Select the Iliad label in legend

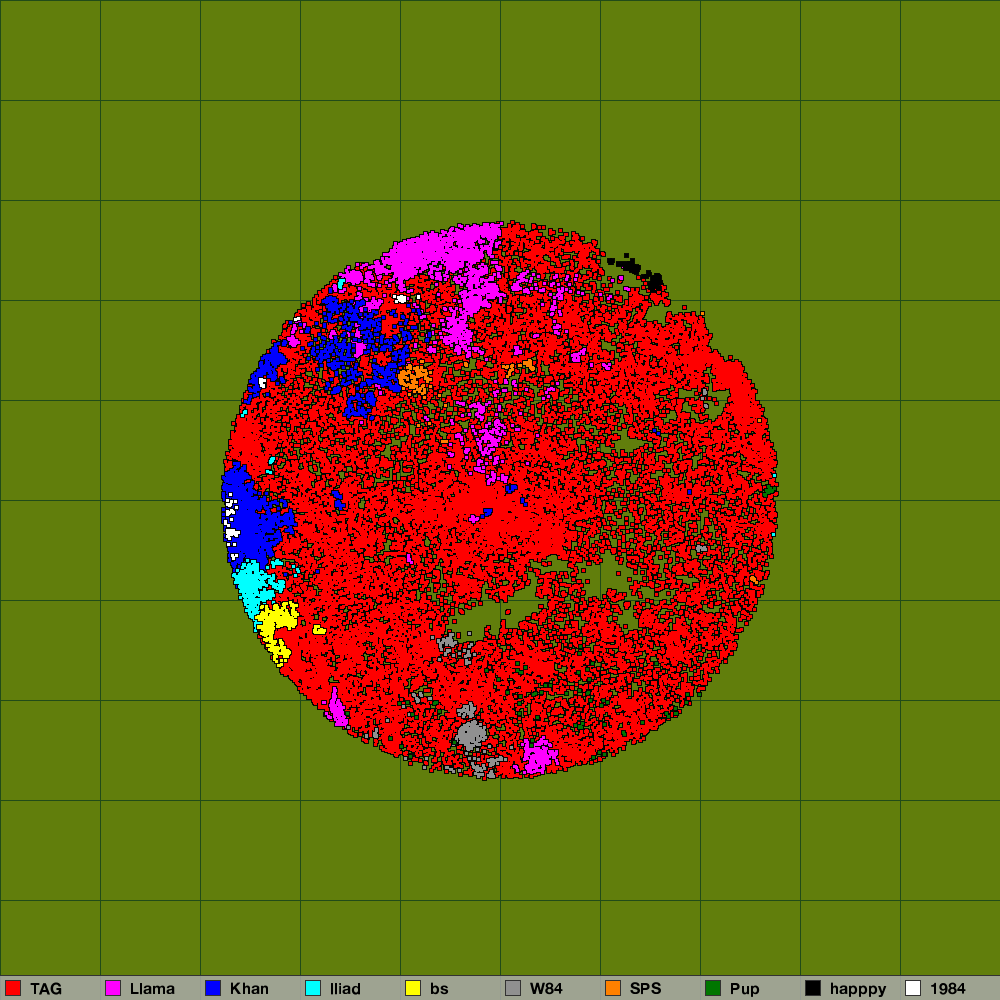345,989
